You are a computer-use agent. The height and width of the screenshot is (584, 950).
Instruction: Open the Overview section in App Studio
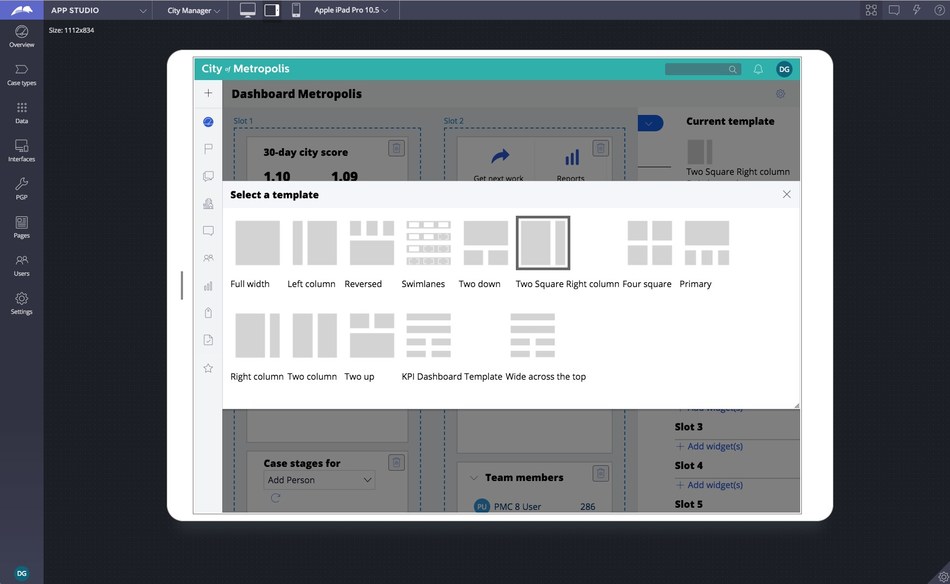[x=21, y=37]
